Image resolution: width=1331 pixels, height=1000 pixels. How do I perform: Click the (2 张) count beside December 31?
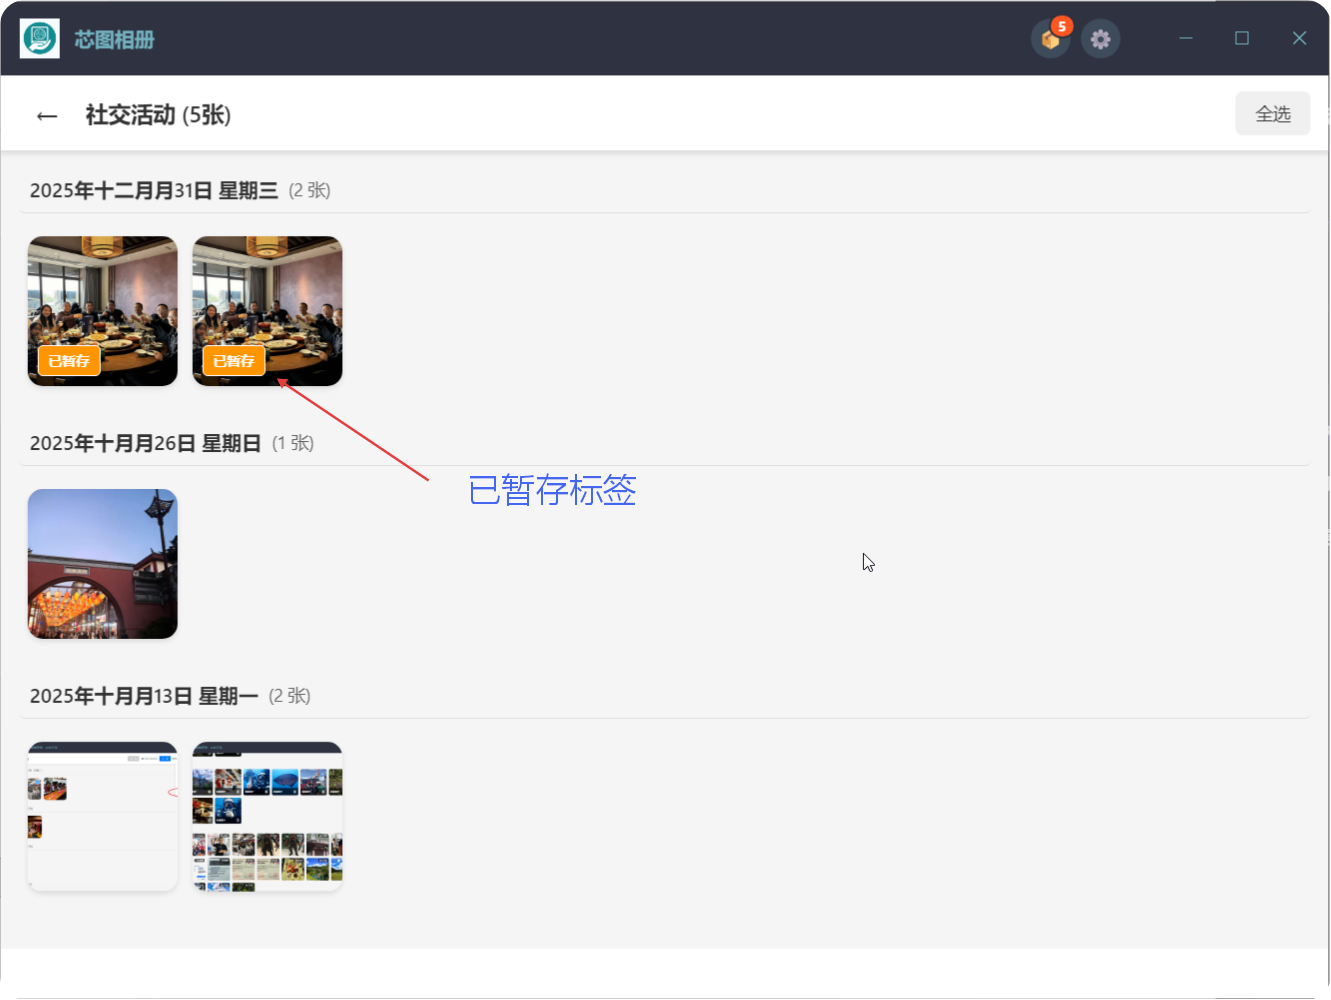pyautogui.click(x=312, y=190)
